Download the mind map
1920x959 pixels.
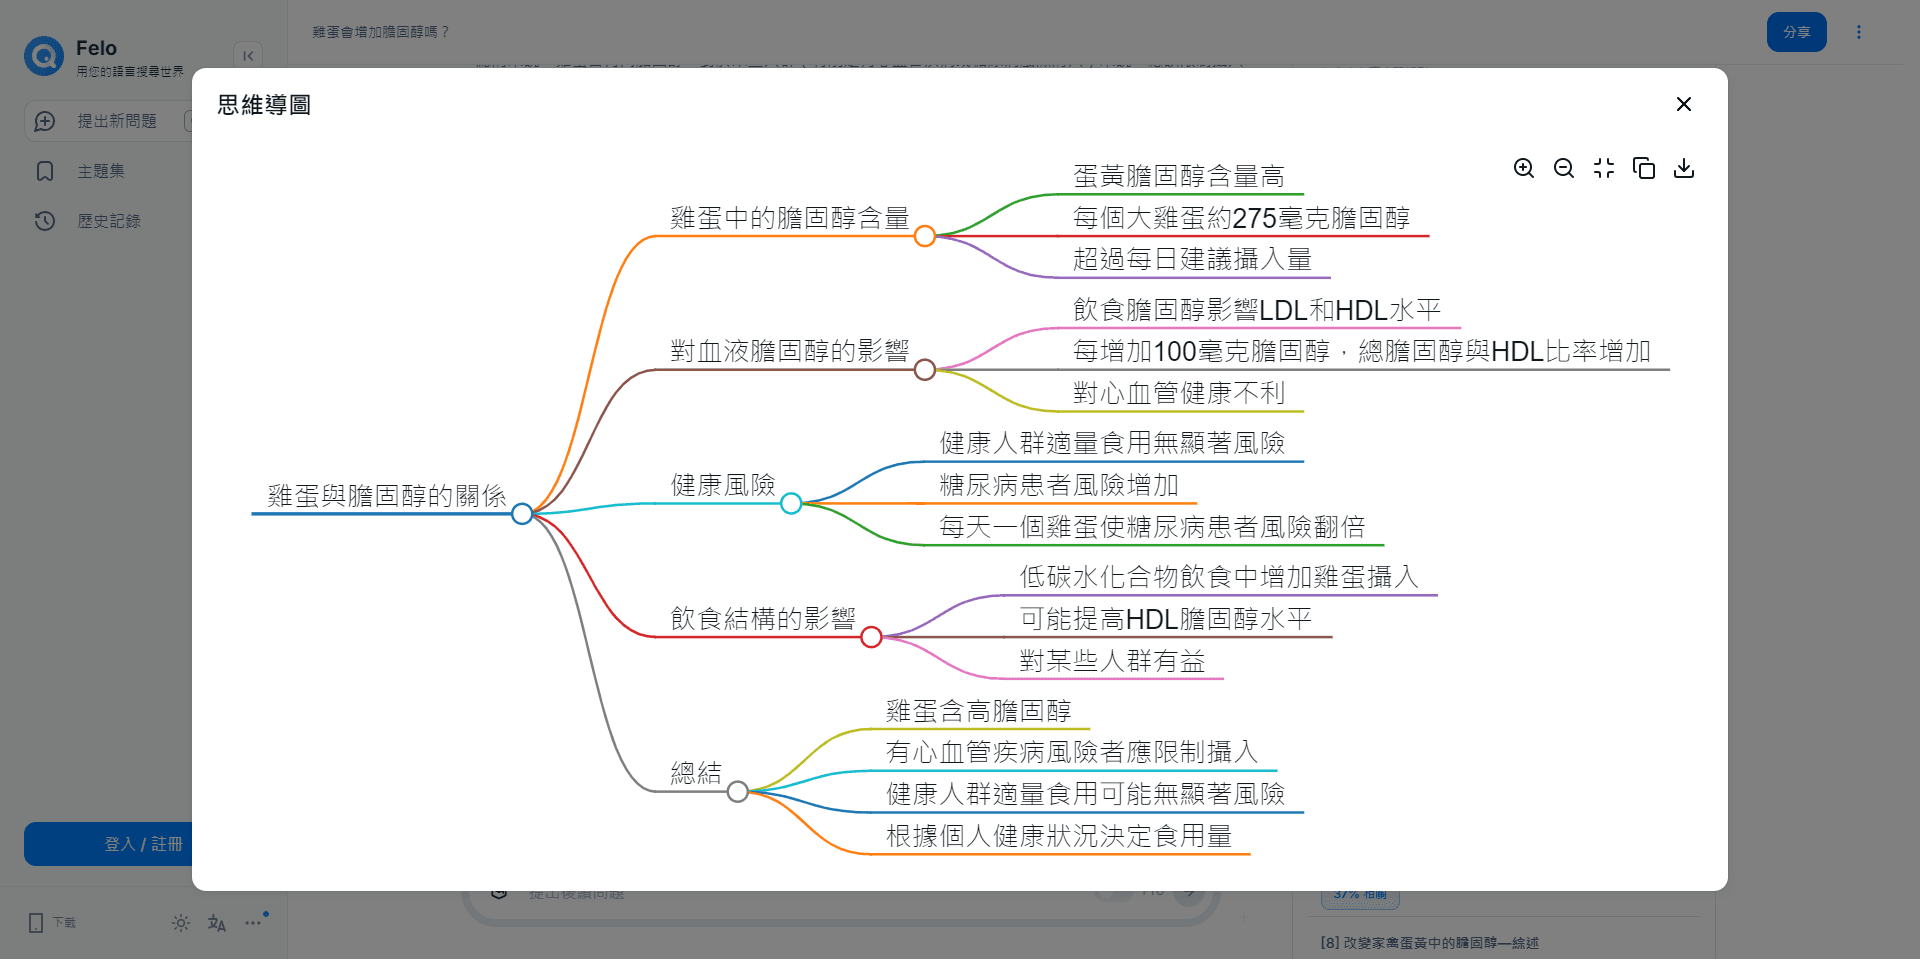[x=1684, y=168]
